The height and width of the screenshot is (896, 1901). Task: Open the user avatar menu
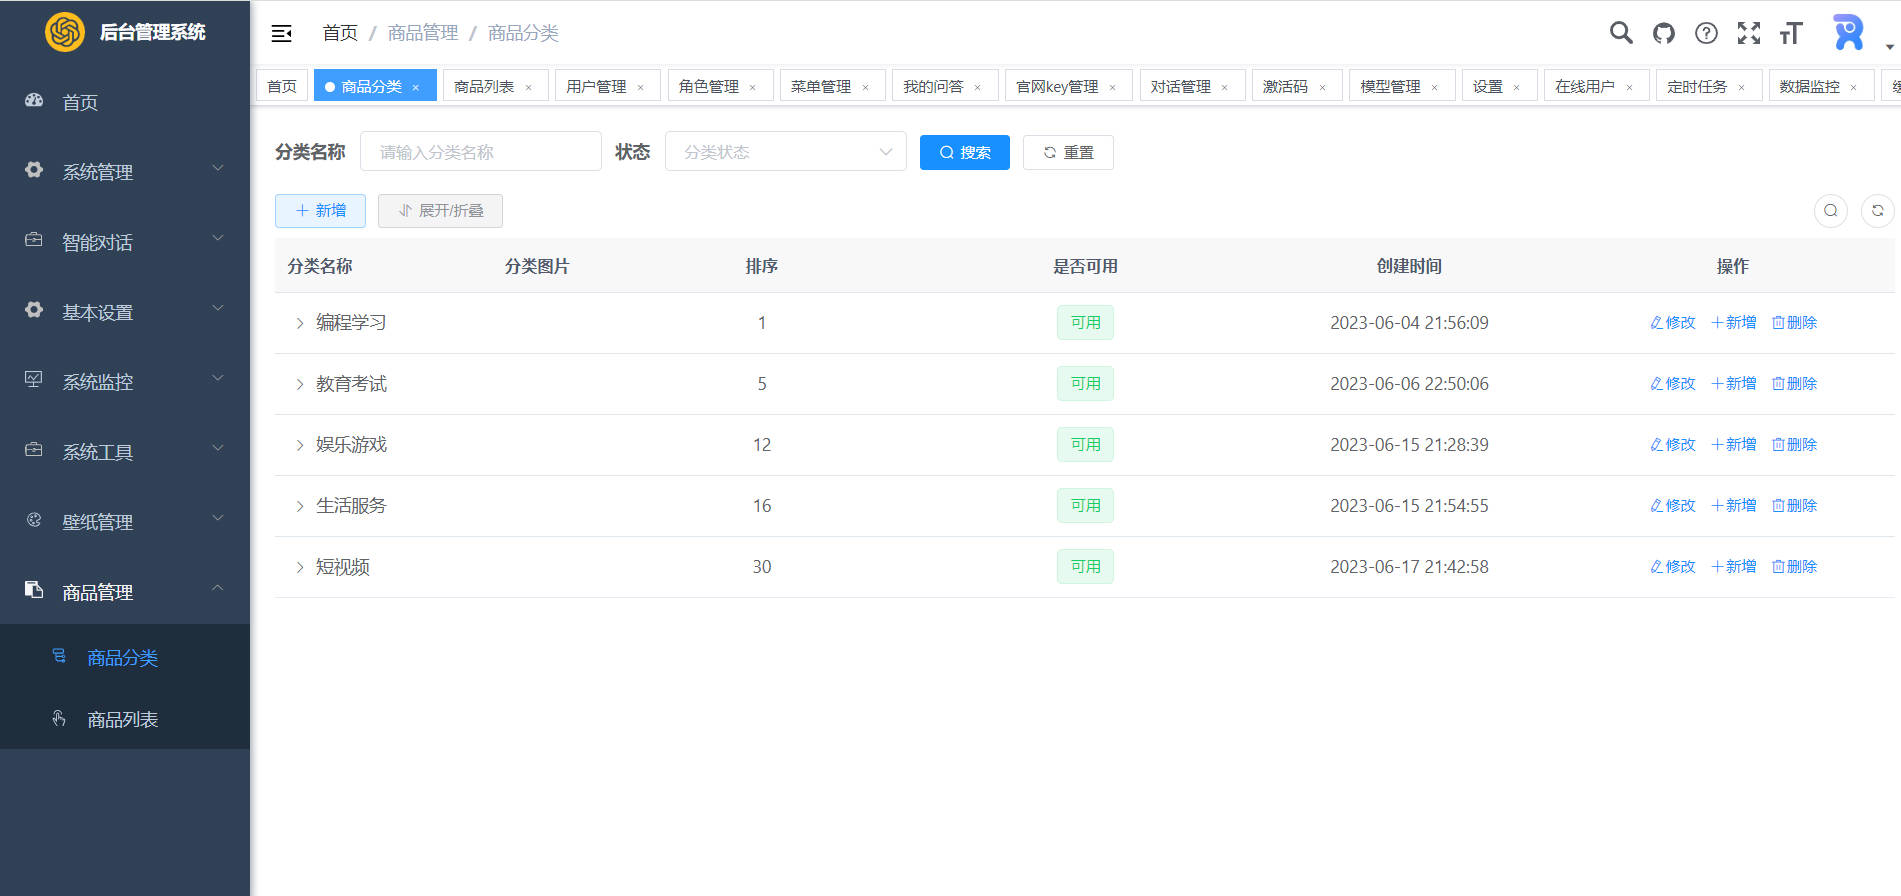(x=1848, y=33)
